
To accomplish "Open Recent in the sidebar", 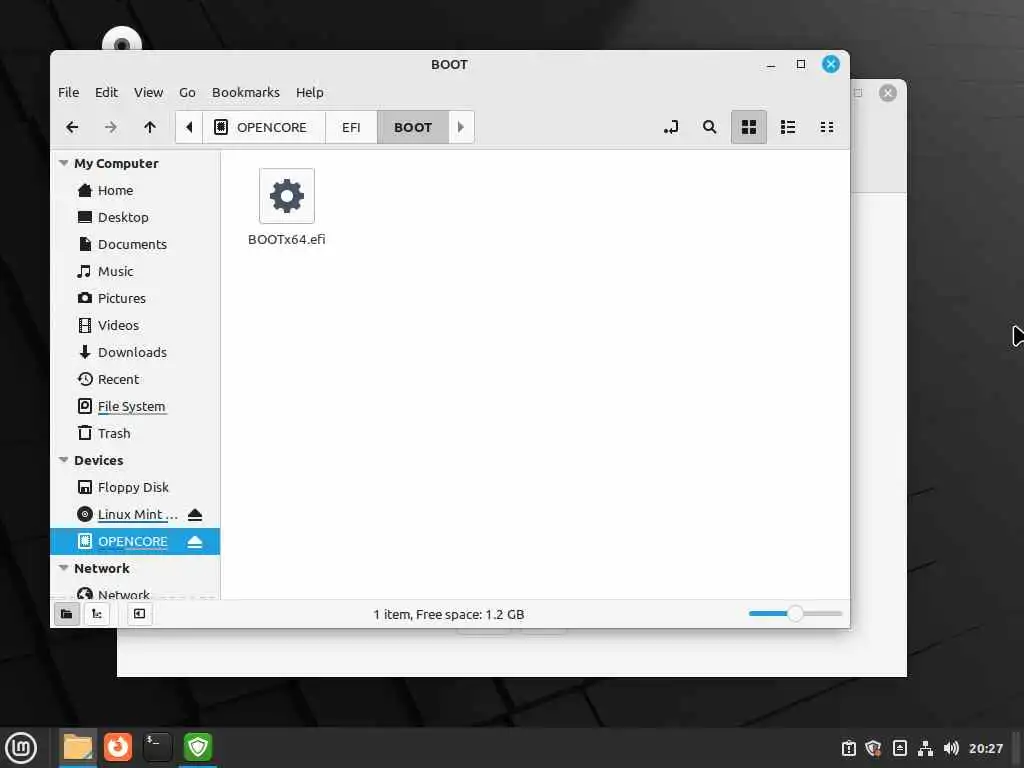I will (135, 379).
